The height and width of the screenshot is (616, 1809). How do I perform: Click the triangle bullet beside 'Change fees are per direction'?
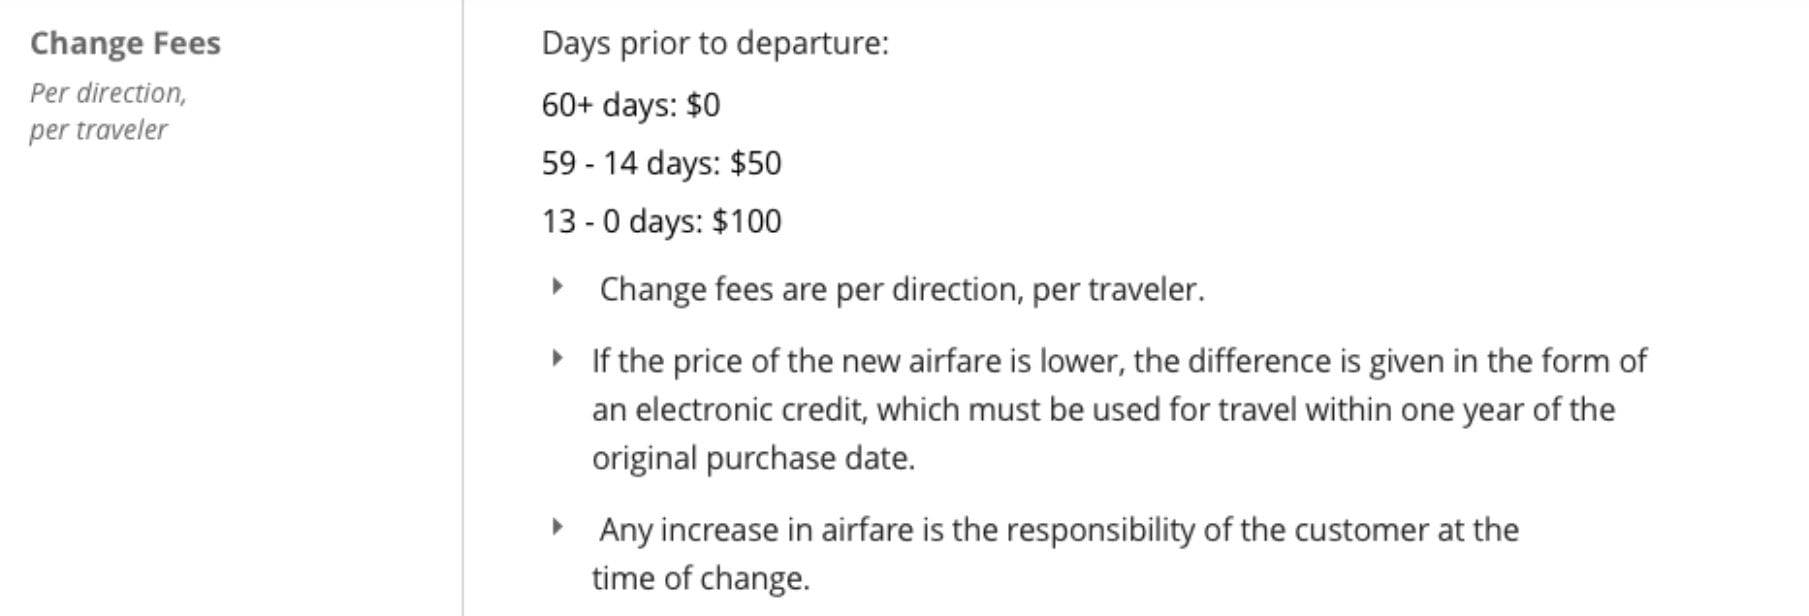click(x=558, y=287)
